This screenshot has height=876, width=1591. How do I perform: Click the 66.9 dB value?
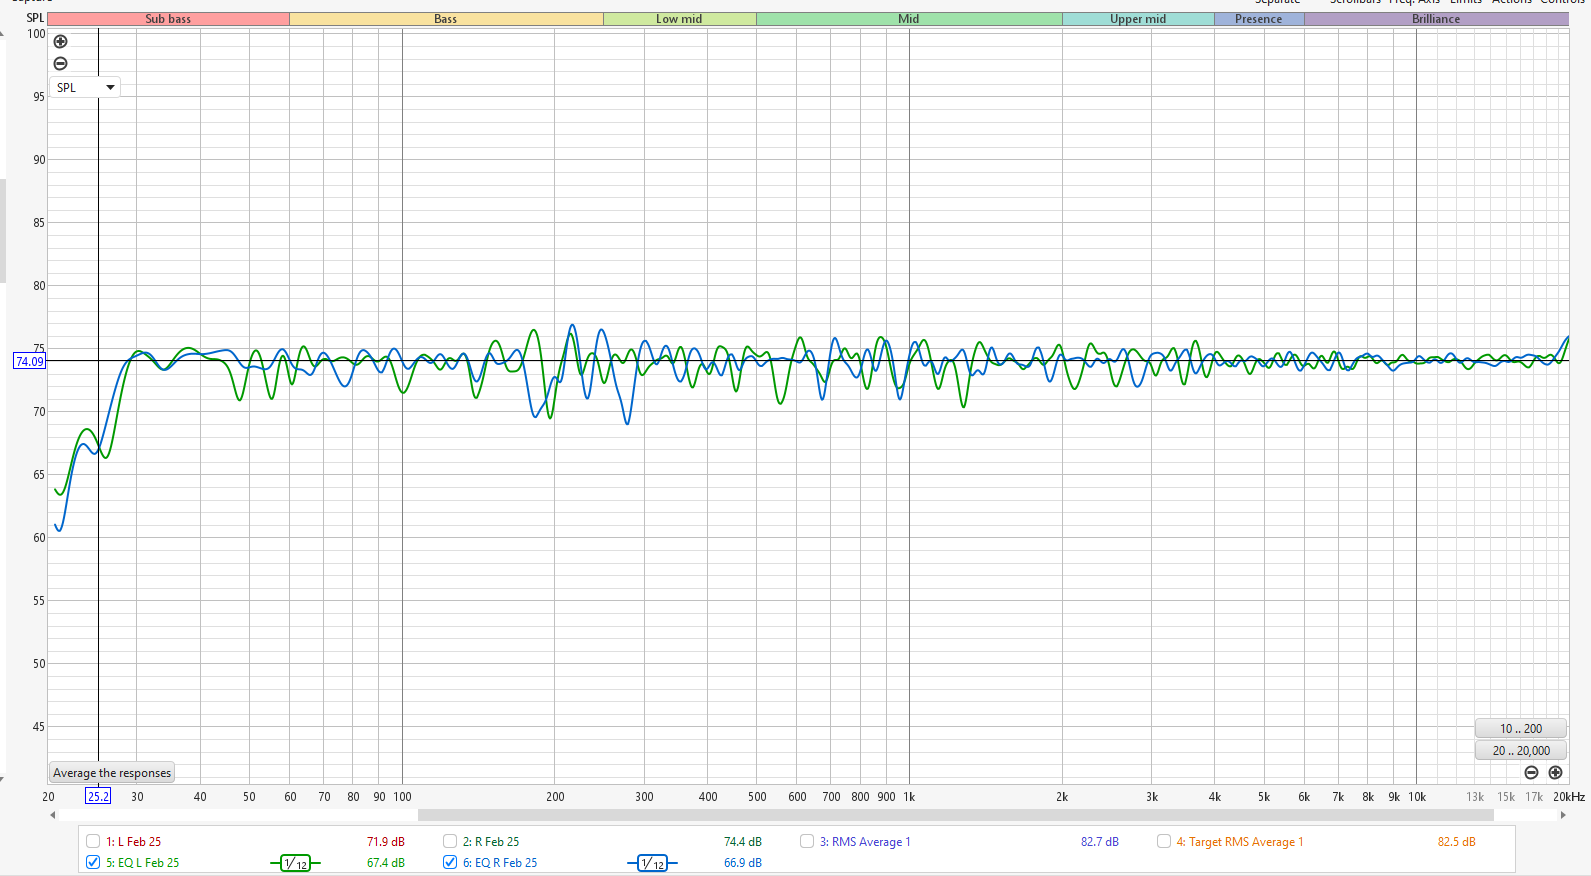click(743, 863)
